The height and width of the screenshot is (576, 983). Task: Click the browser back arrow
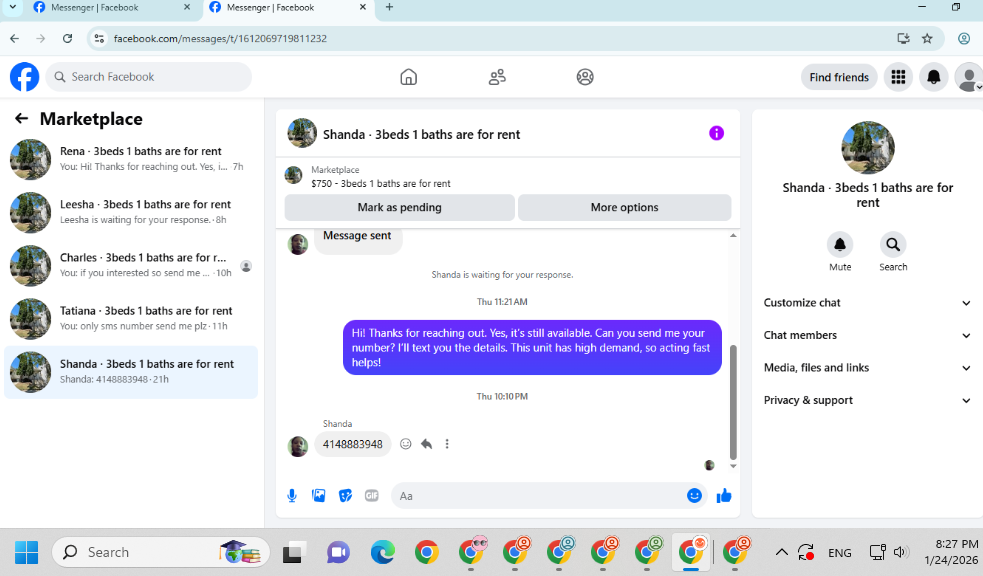[14, 38]
